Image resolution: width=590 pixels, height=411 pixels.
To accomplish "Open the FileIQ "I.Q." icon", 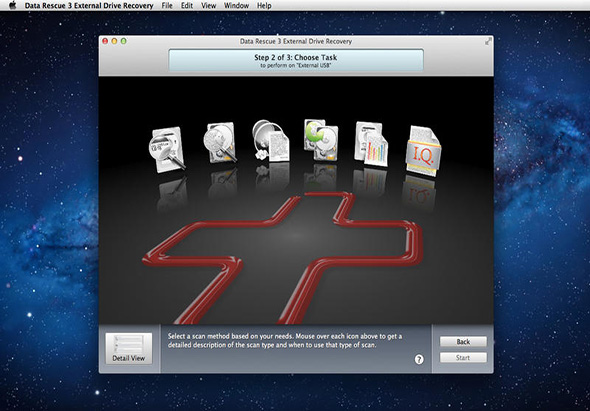I will [x=423, y=151].
